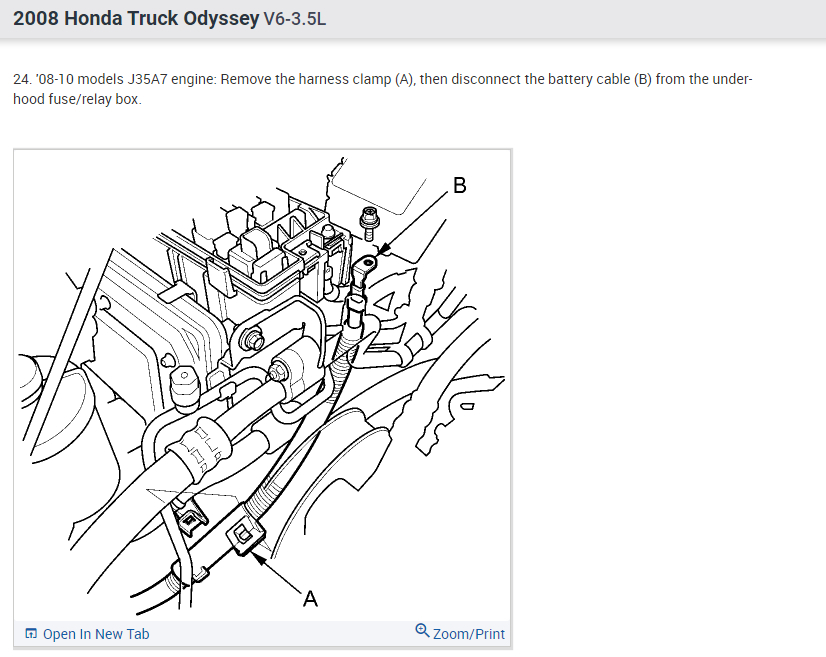Image resolution: width=826 pixels, height=657 pixels.
Task: Click the ribbed hose coupling in diagram
Action: 205,445
